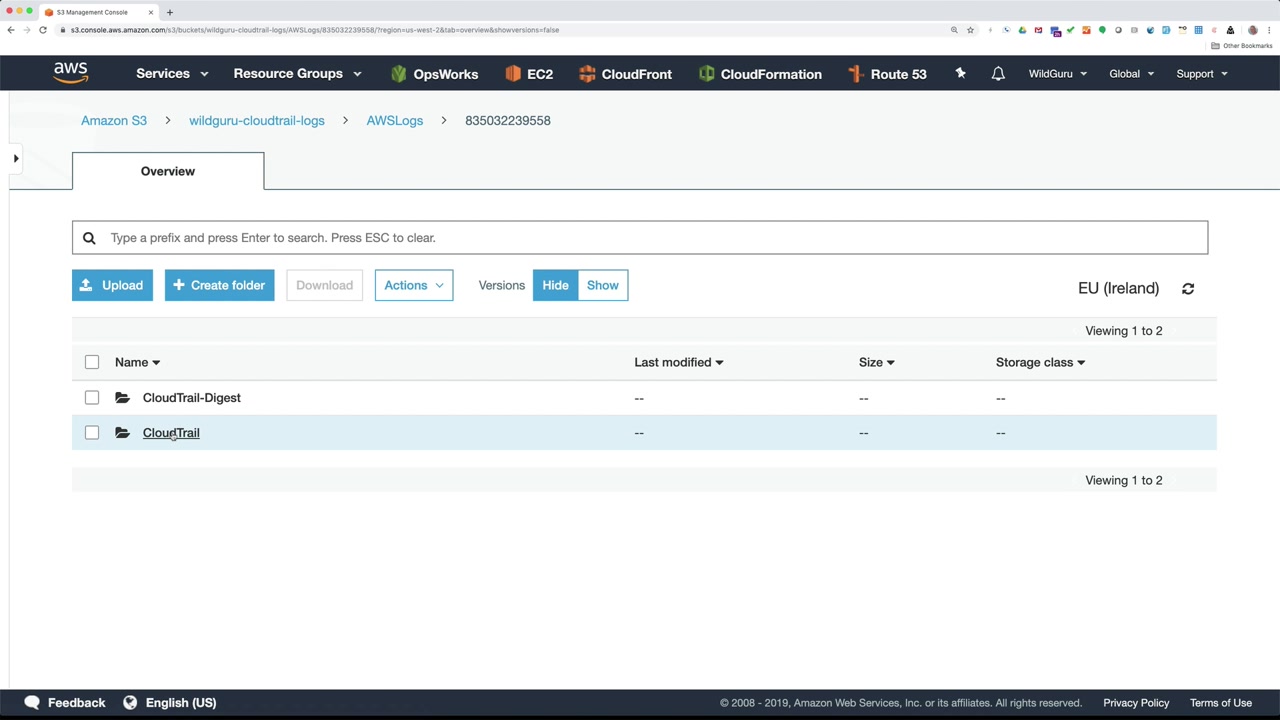Open the Route 53 shortcut icon
The height and width of the screenshot is (720, 1280).
pos(855,74)
